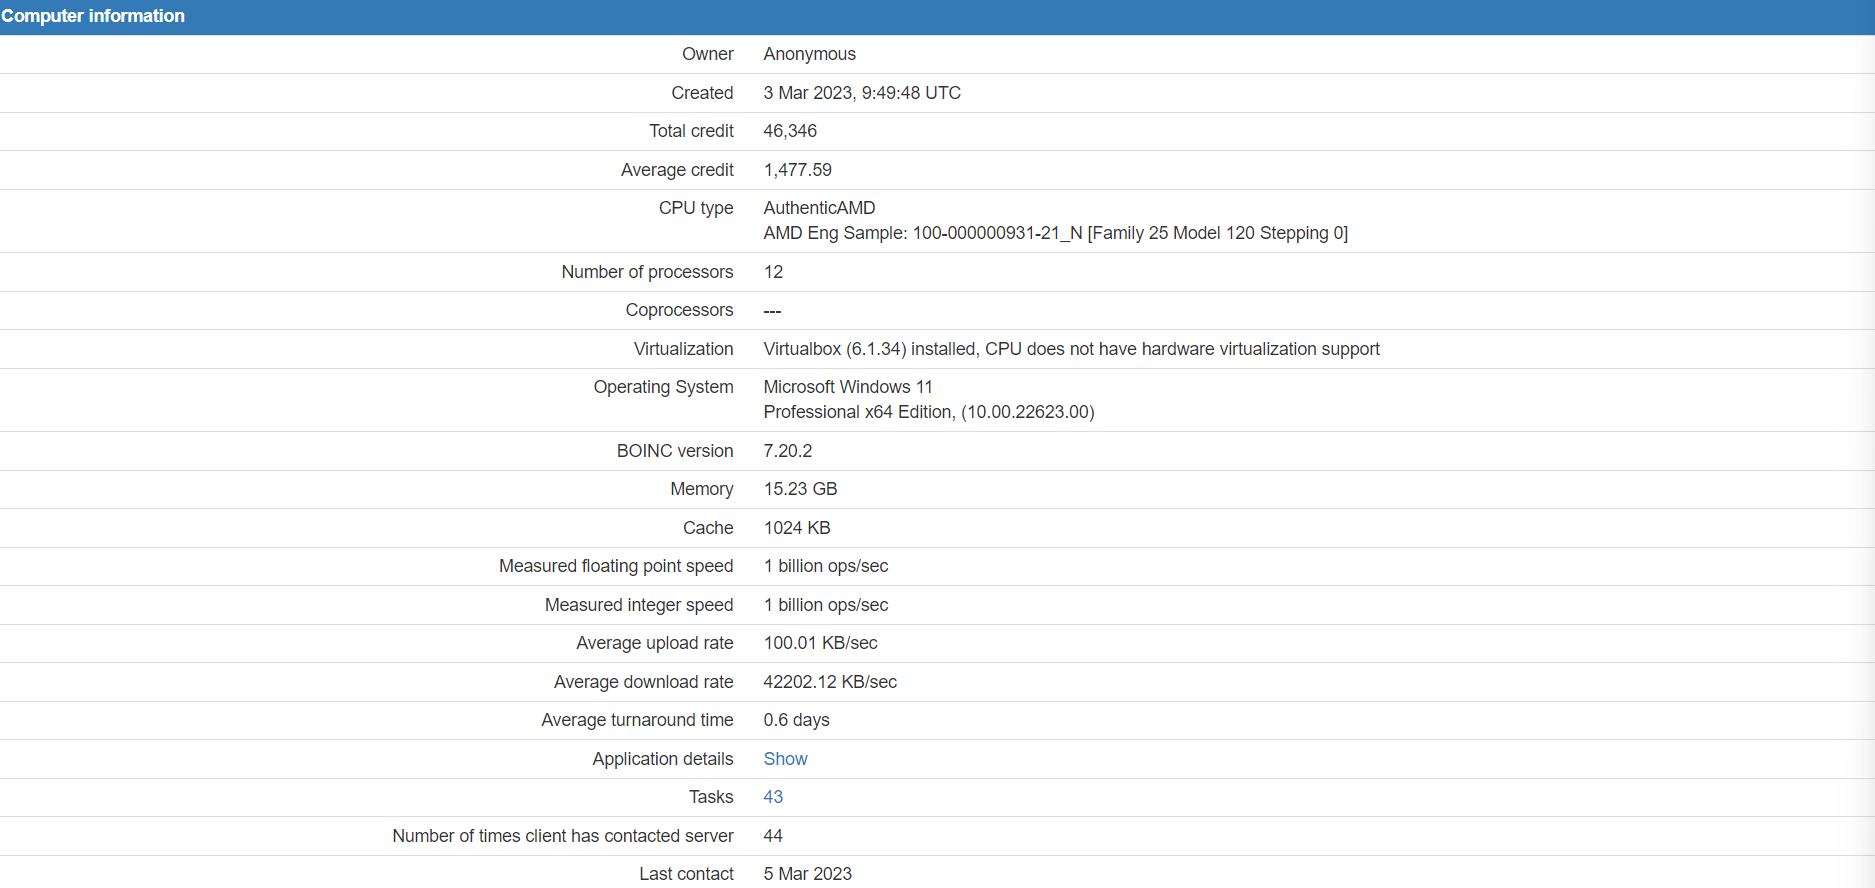Viewport: 1875px width, 888px height.
Task: Select the Average credit label
Action: (677, 170)
